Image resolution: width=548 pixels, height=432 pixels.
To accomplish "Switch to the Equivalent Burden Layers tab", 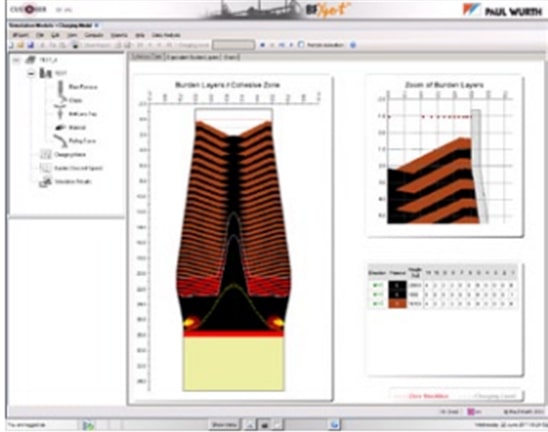I will [x=193, y=57].
